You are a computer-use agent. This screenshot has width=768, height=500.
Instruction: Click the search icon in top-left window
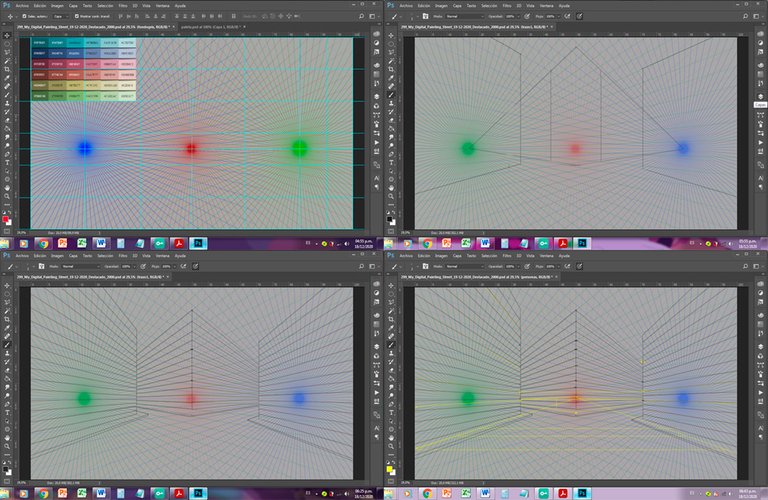coord(361,16)
